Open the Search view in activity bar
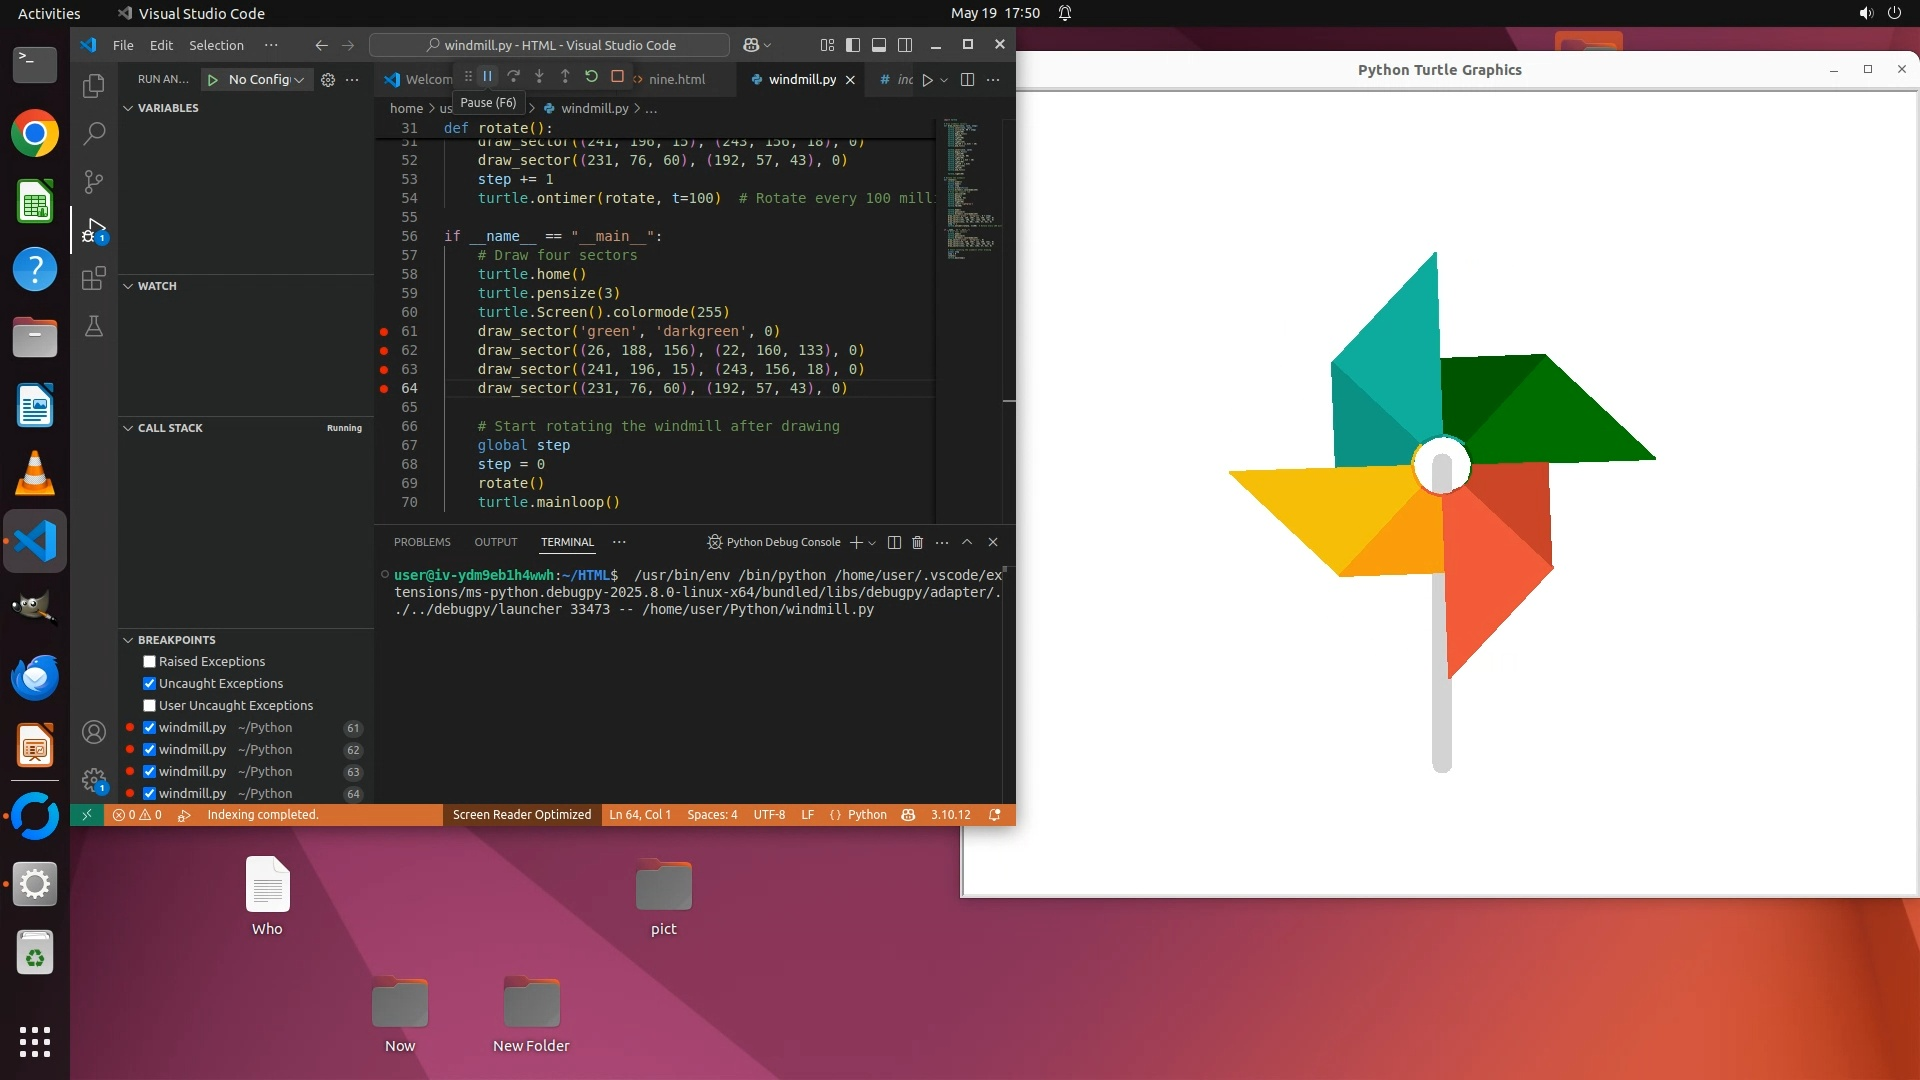Image resolution: width=1920 pixels, height=1080 pixels. 93,133
